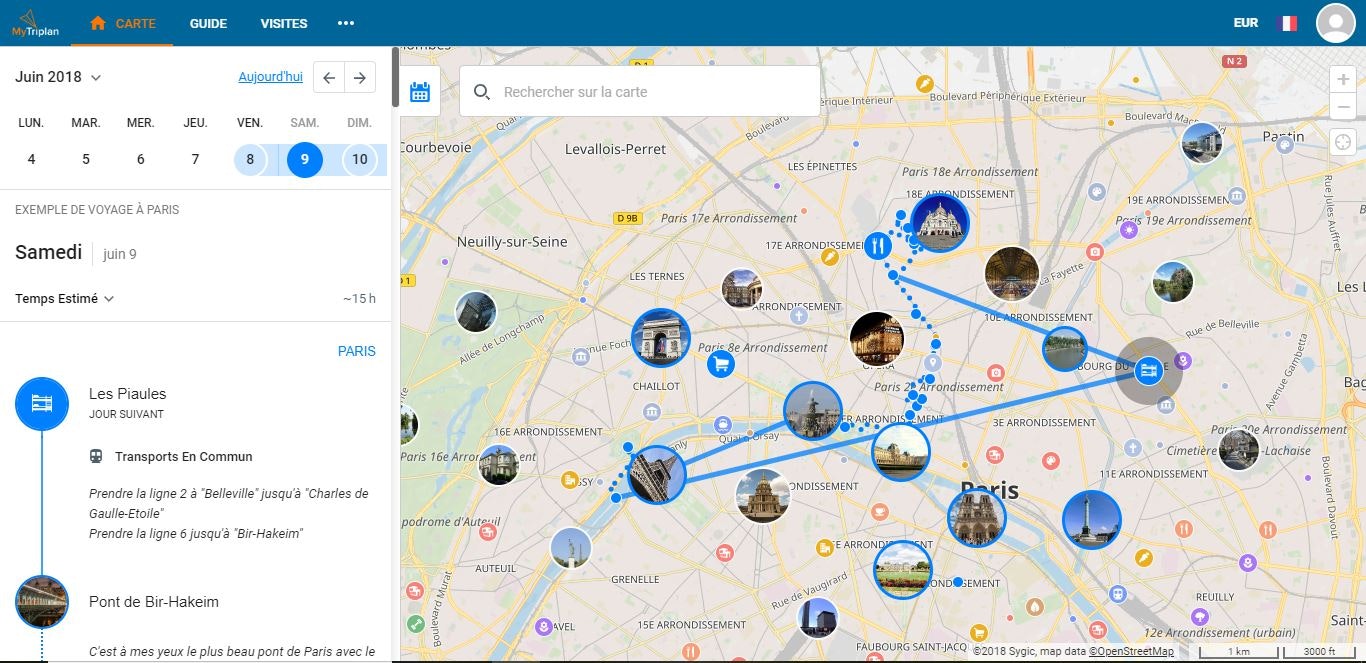This screenshot has width=1366, height=663.
Task: Go to the previous week arrow
Action: (x=329, y=78)
